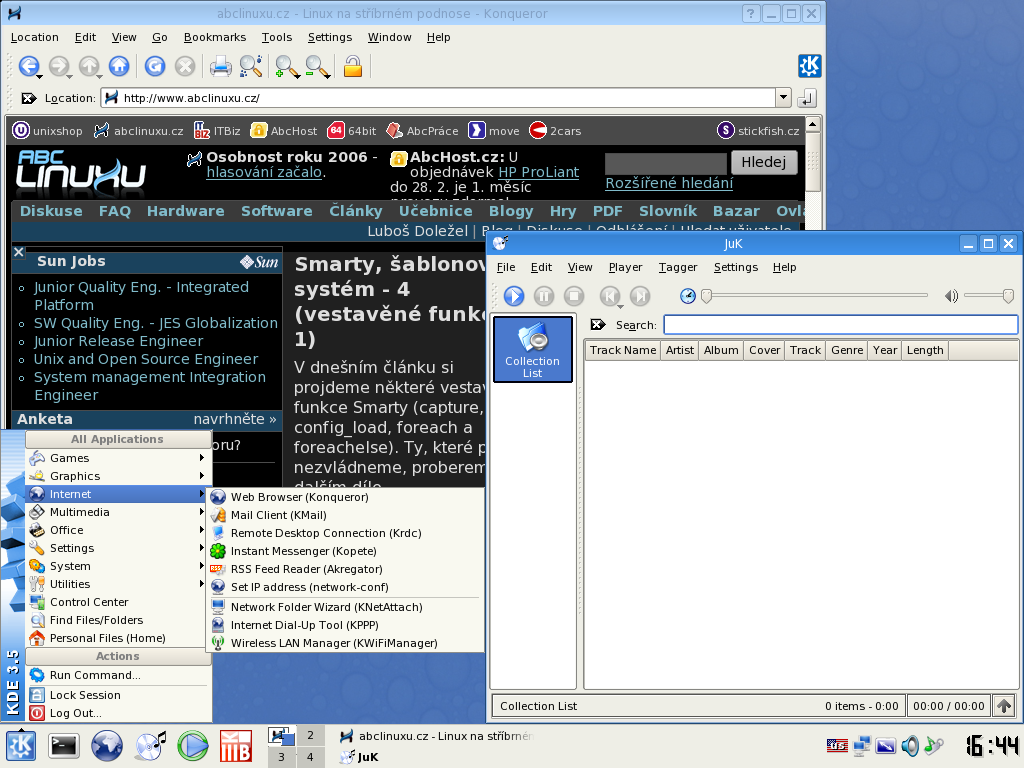Viewport: 1024px width, 768px height.
Task: Open Player menu in JuK
Action: (x=626, y=267)
